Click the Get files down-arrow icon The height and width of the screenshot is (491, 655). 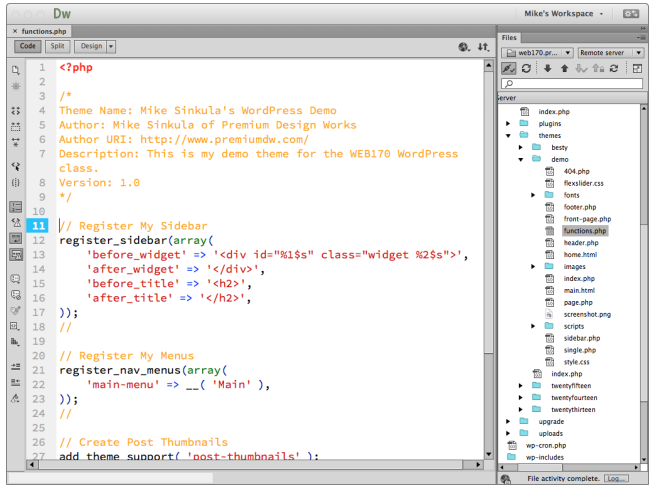coord(547,68)
